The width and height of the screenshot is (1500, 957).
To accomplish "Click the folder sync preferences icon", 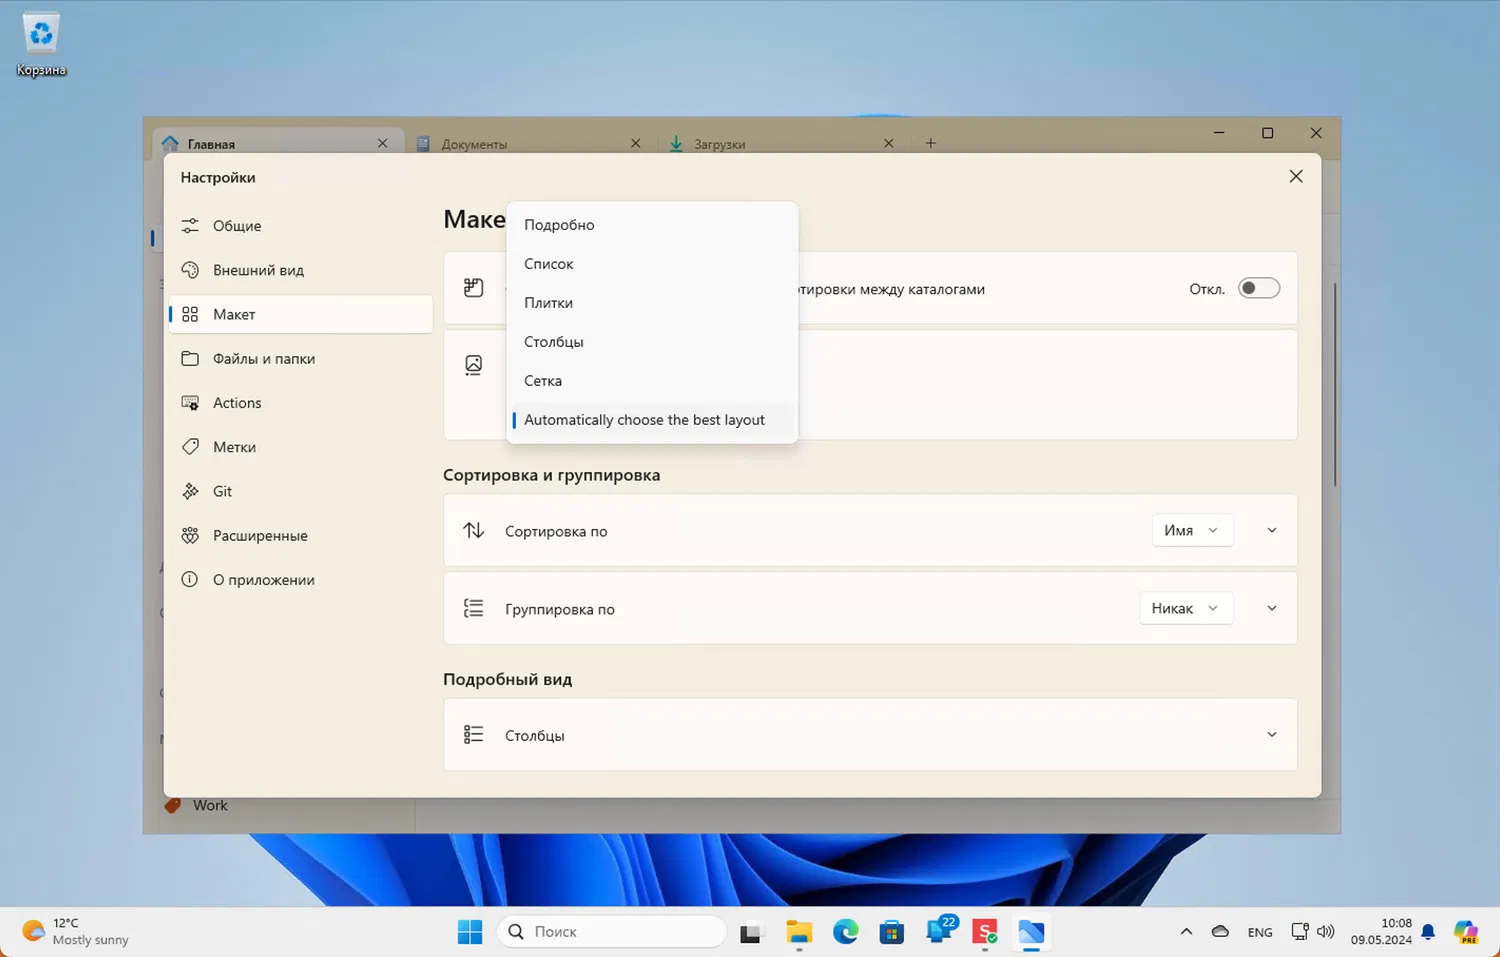I will [x=474, y=288].
